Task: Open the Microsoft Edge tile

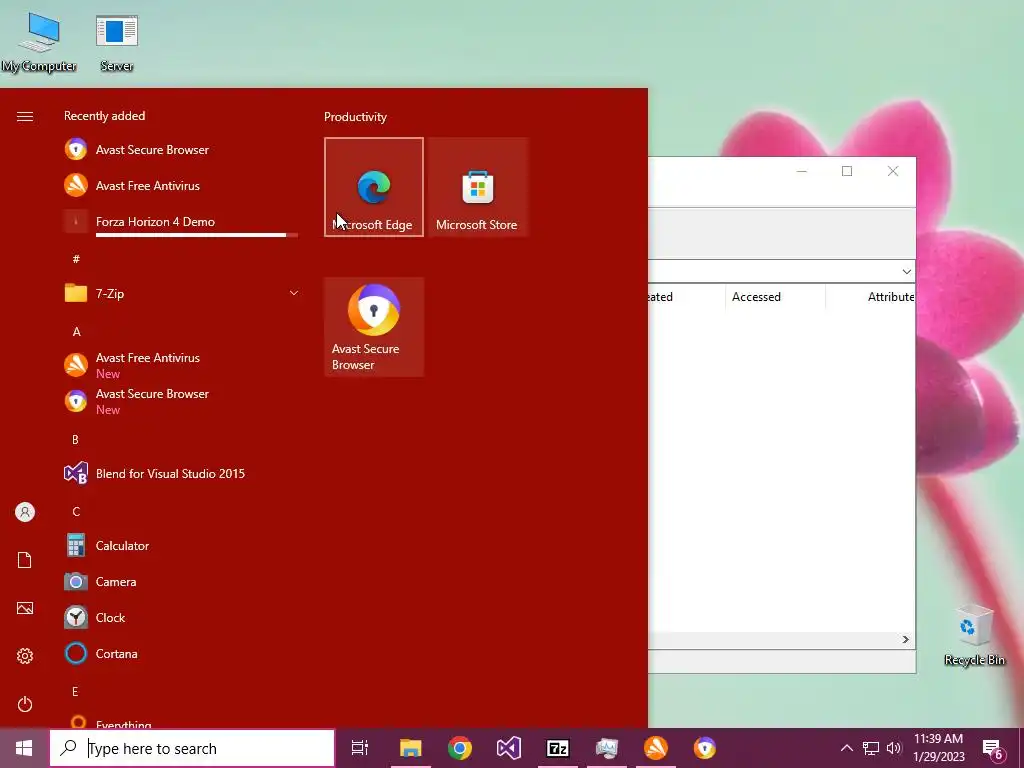Action: point(374,187)
